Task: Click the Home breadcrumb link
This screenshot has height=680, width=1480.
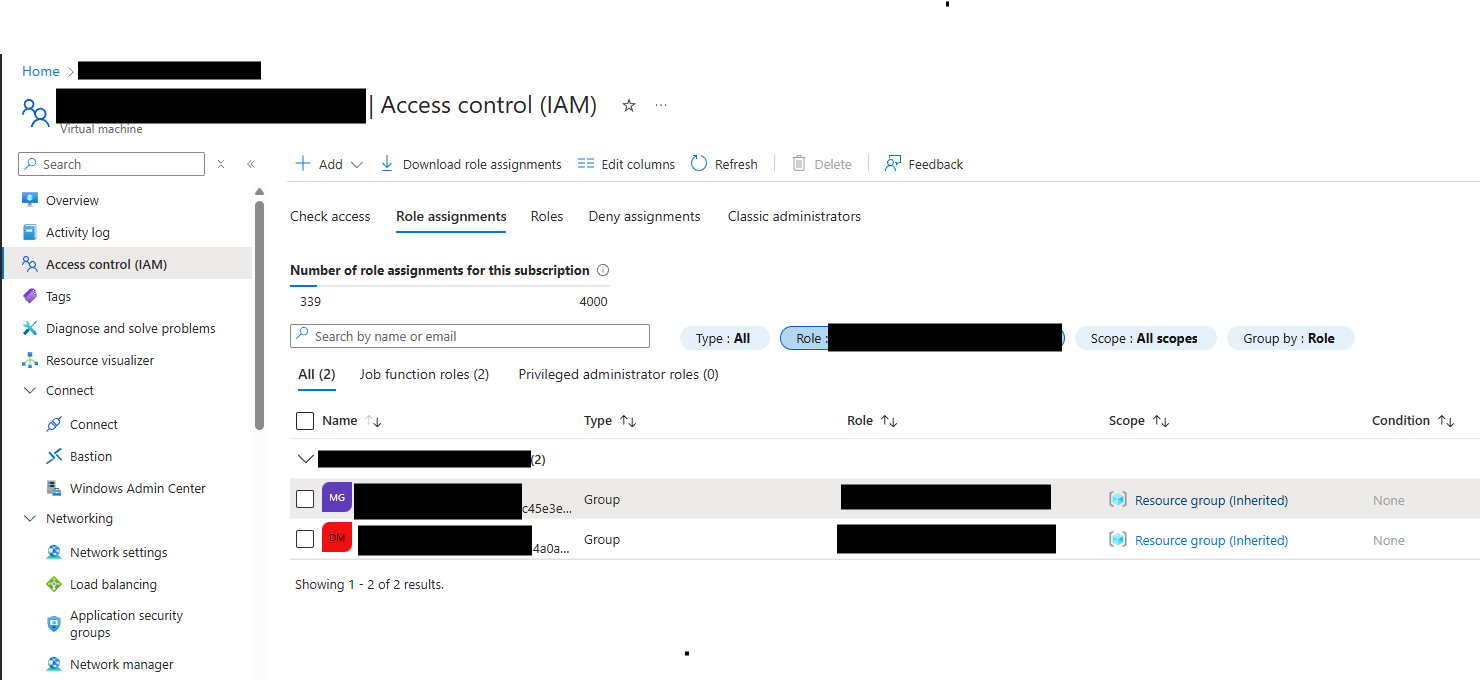Action: coord(41,71)
